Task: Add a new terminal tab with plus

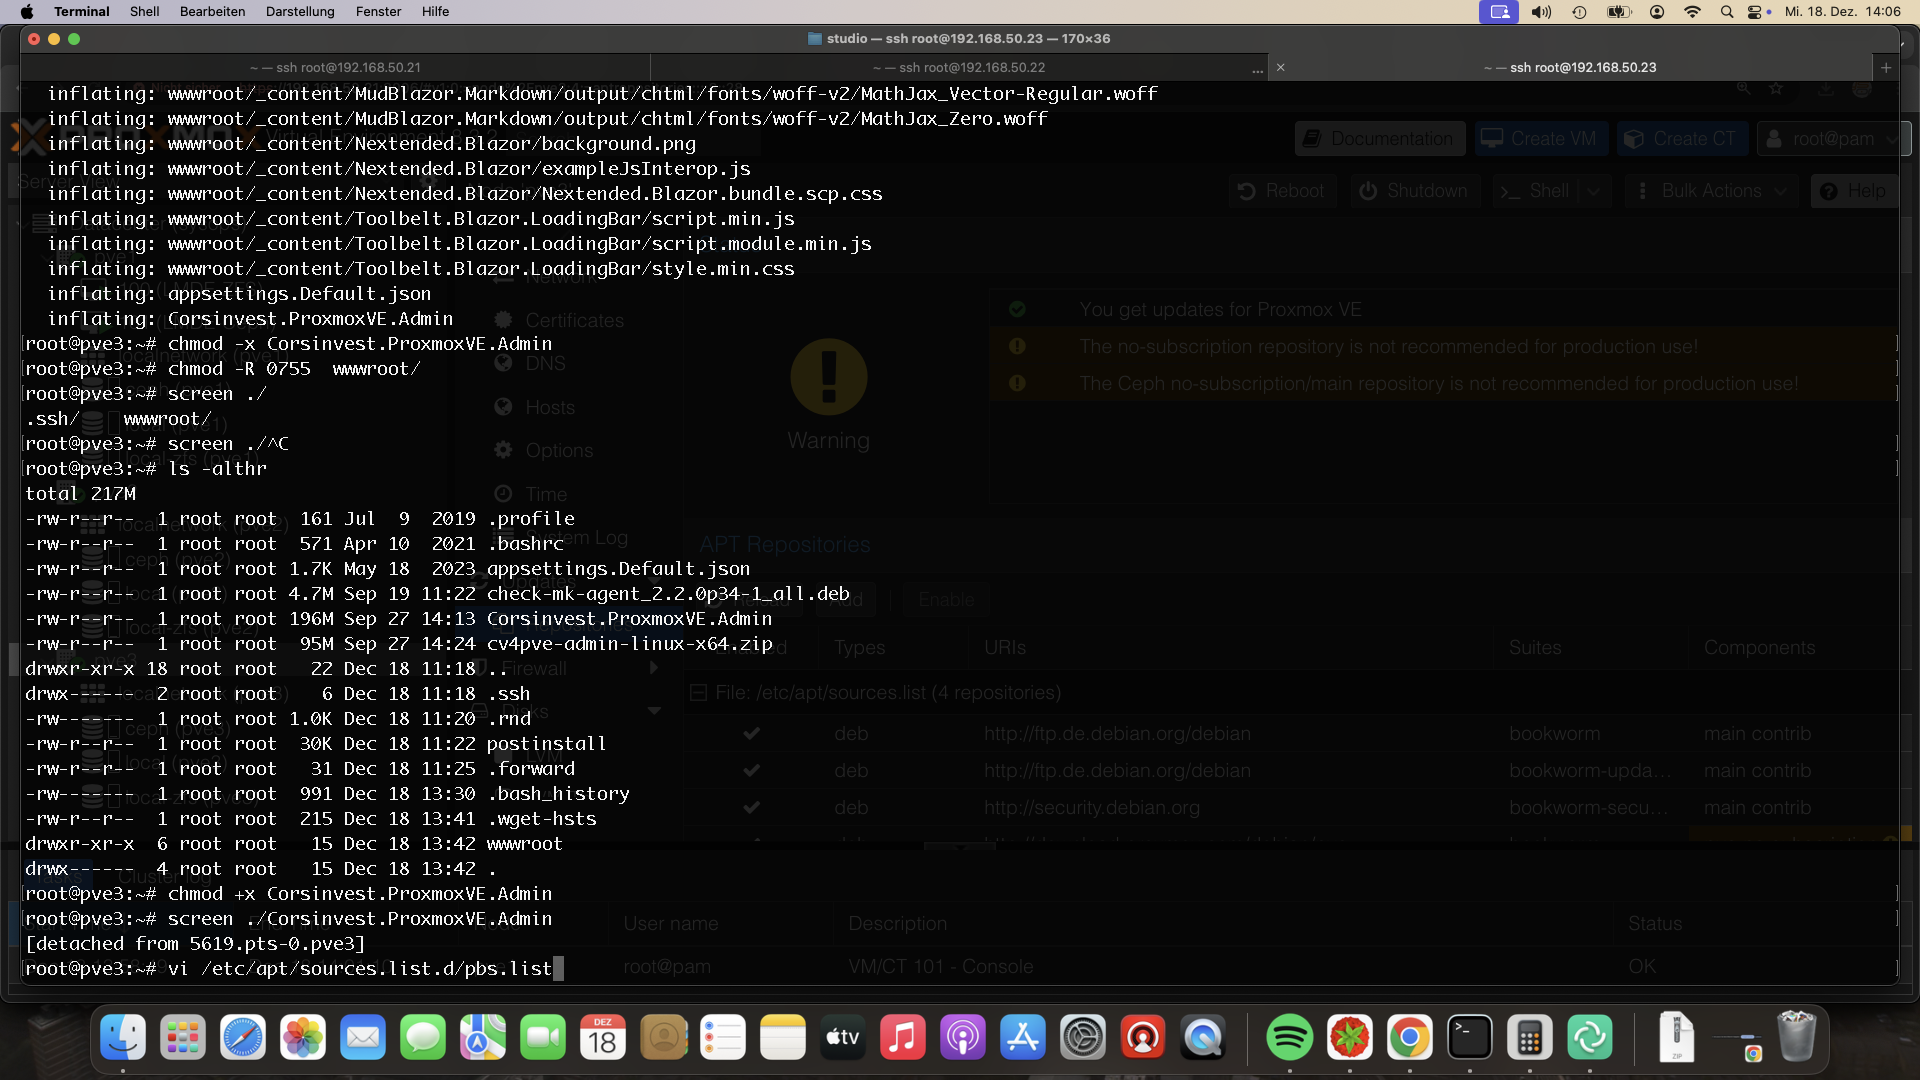Action: point(1886,67)
